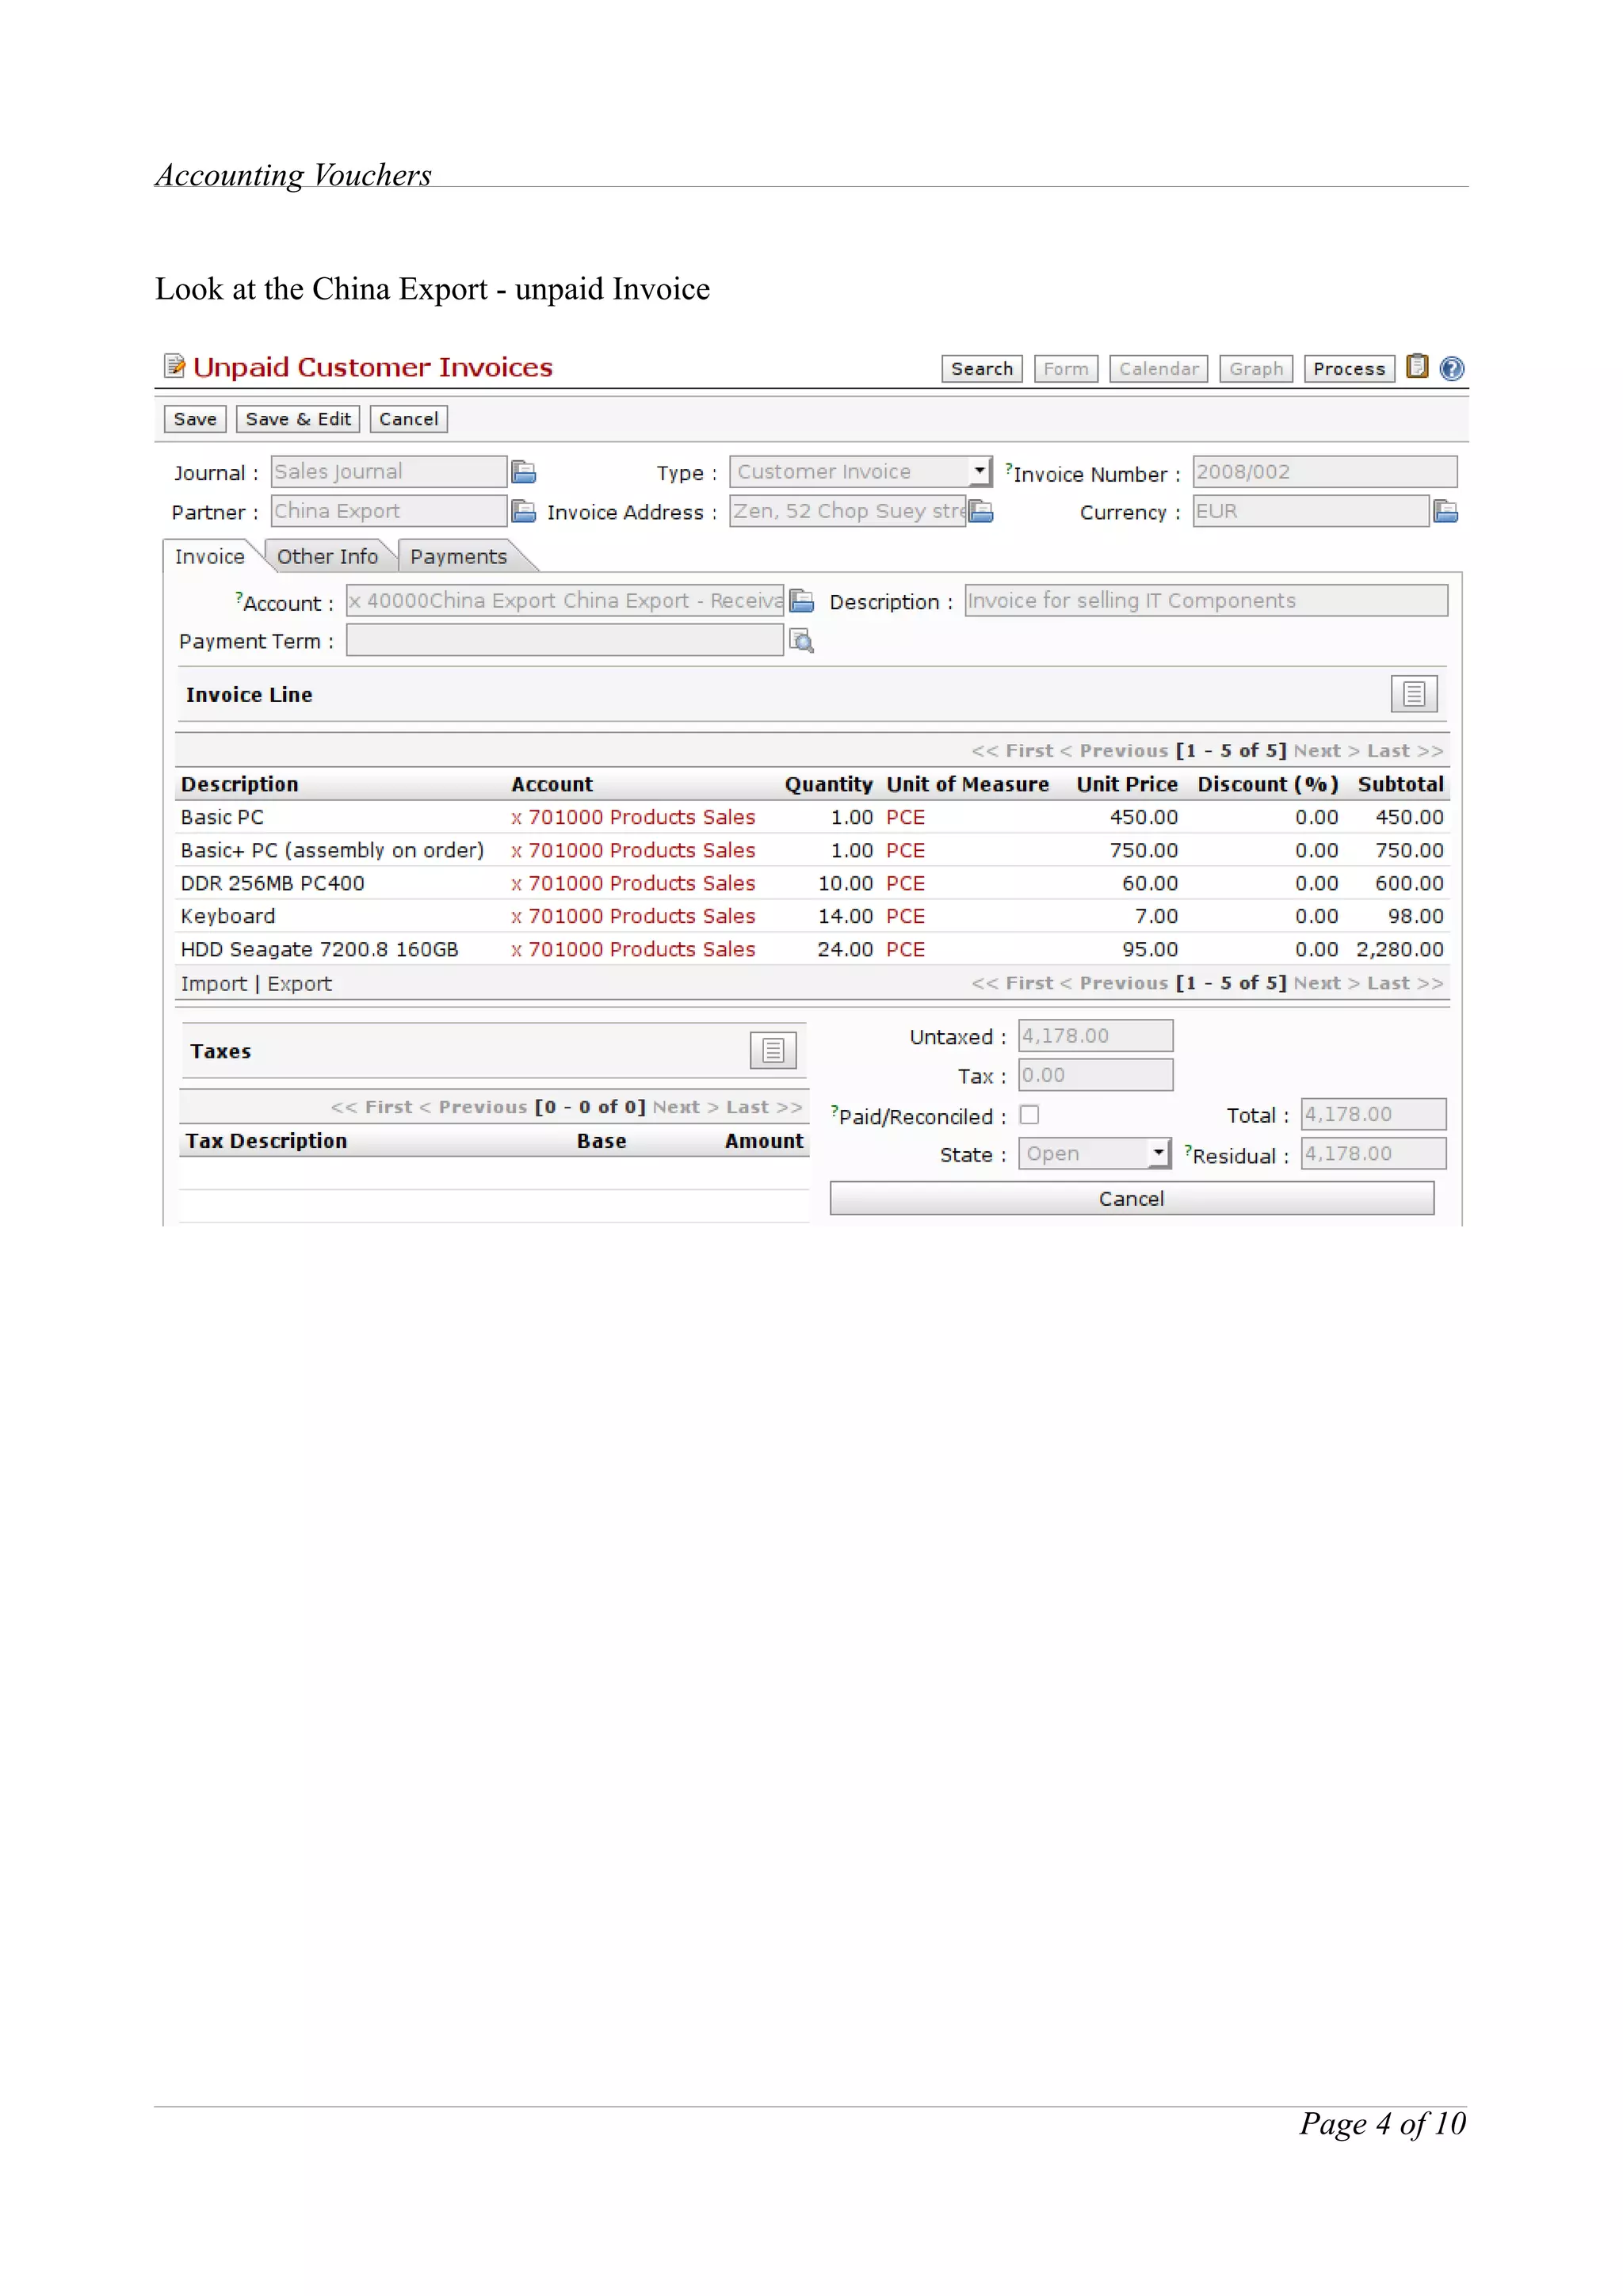The height and width of the screenshot is (2296, 1623).
Task: Click the Unpaid Customer Invoices title icon
Action: click(175, 366)
